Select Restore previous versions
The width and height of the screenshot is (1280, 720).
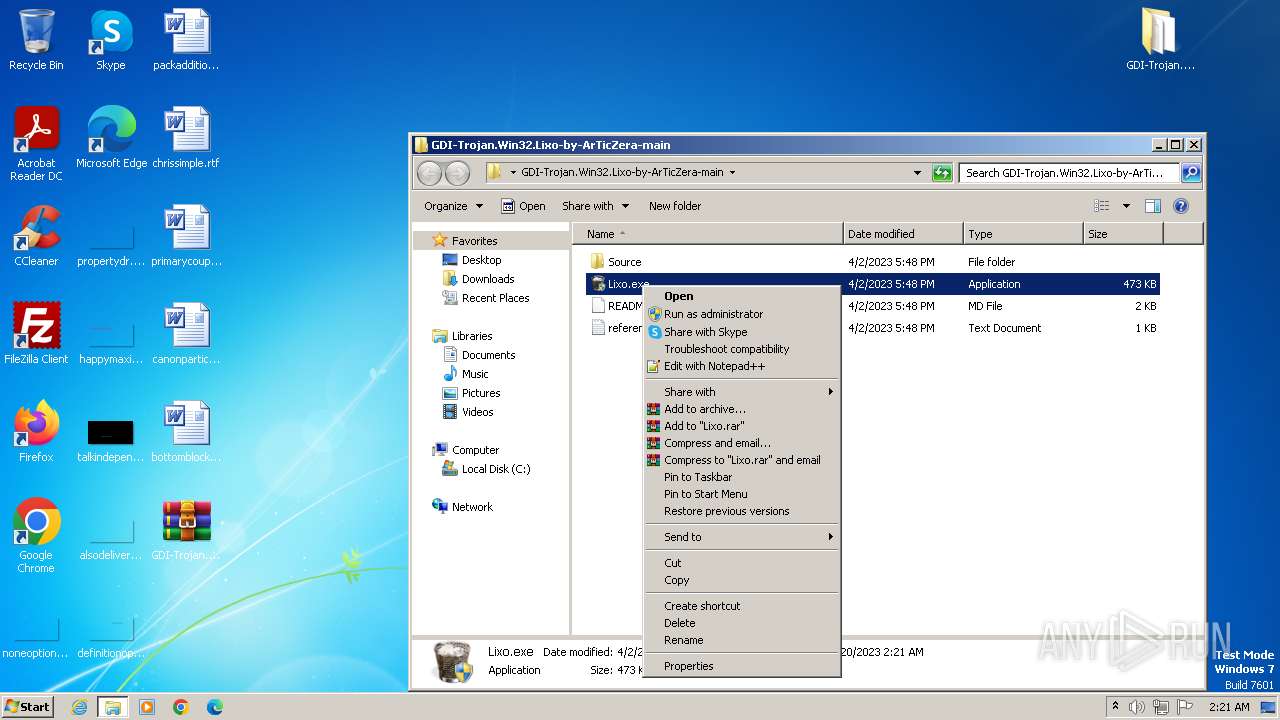[741, 511]
